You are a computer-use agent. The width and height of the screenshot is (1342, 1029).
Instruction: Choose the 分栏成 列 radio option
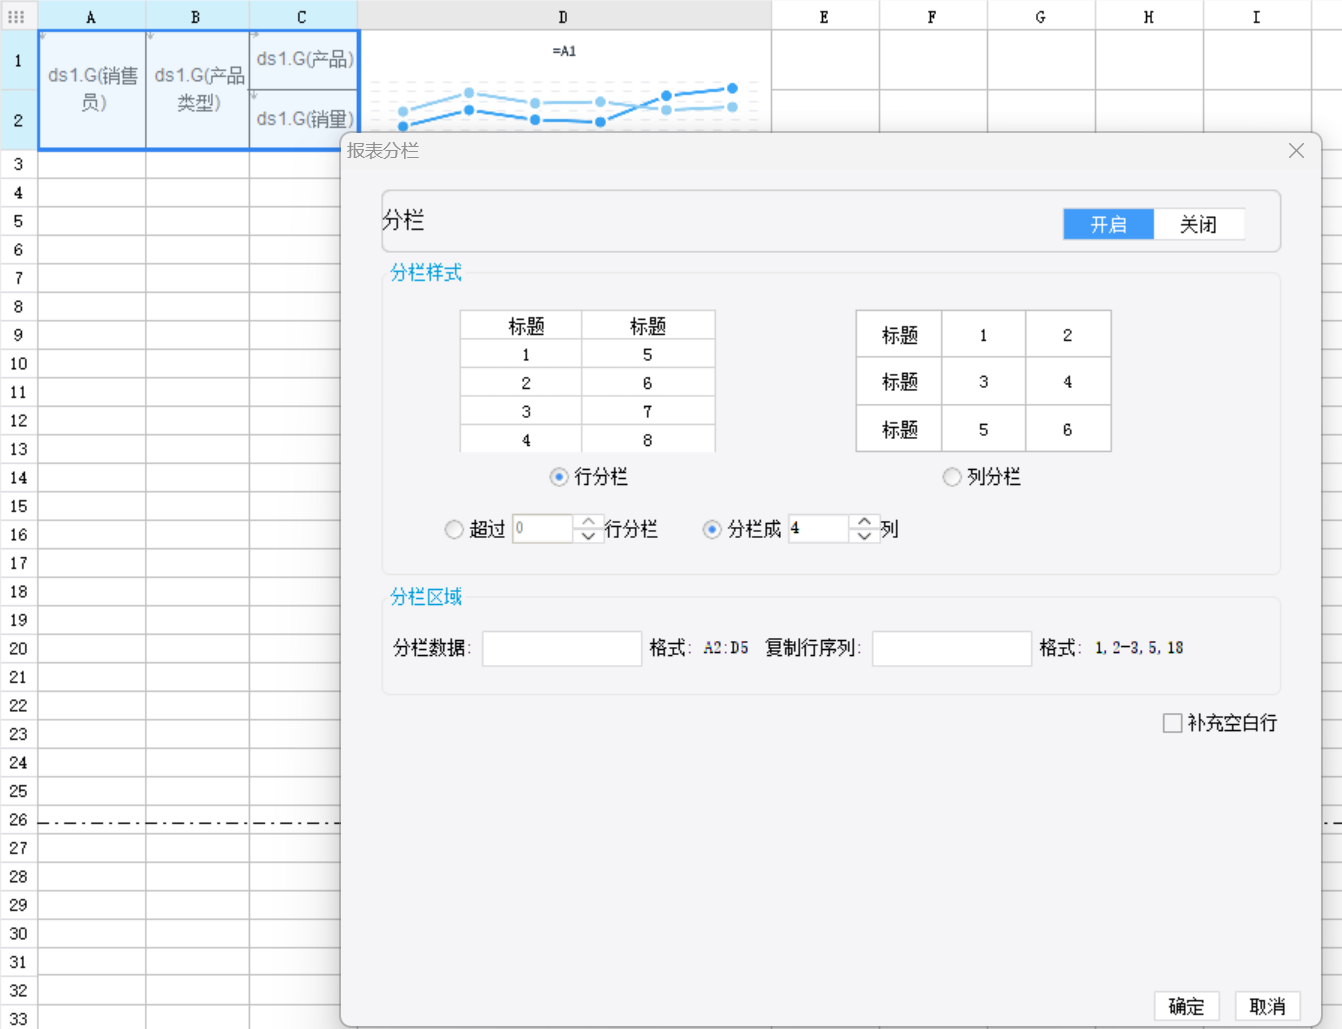tap(712, 529)
